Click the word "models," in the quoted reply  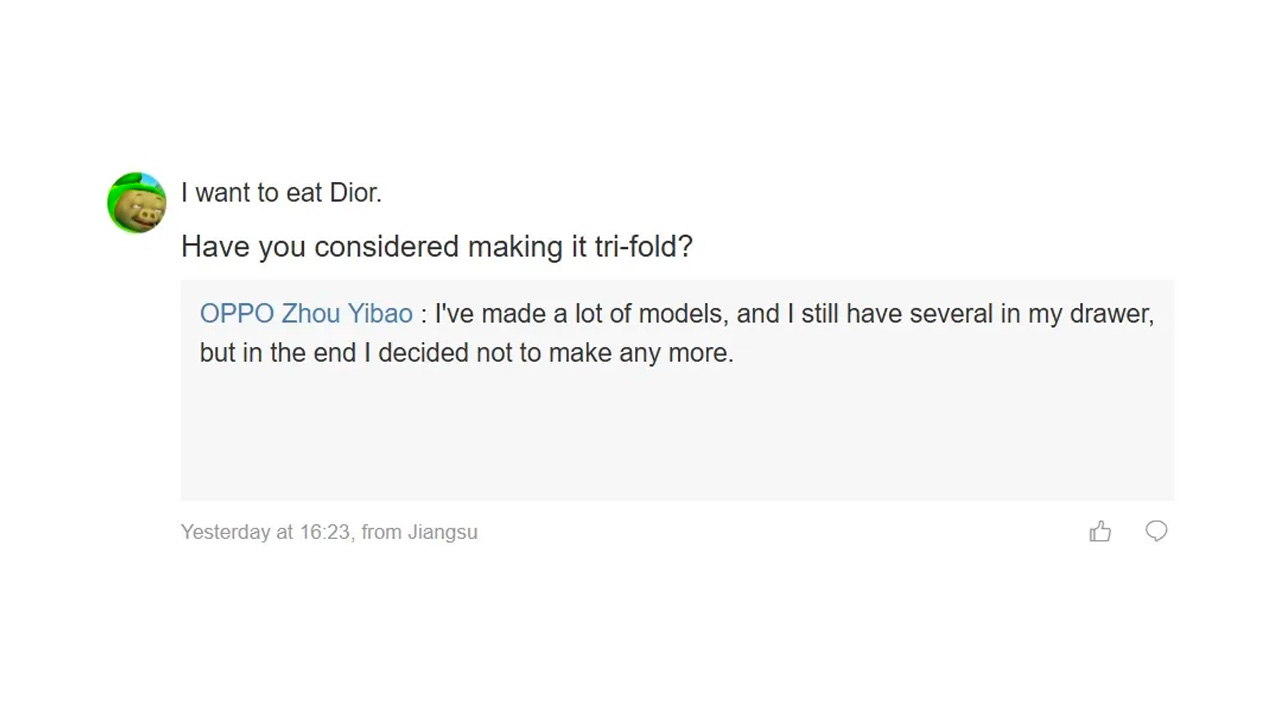click(x=684, y=314)
